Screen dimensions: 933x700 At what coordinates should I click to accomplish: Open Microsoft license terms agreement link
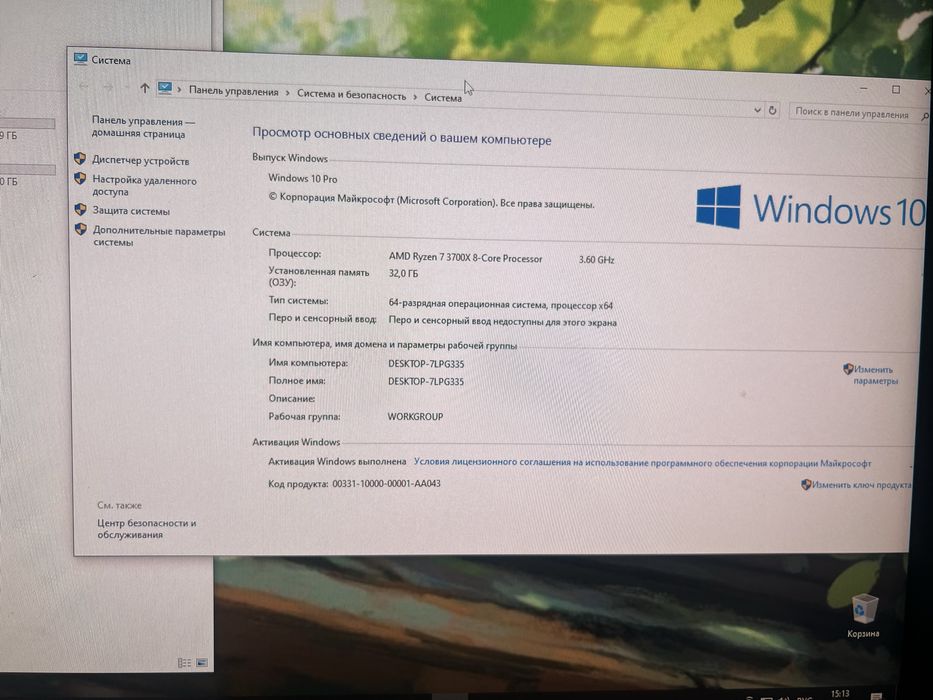pyautogui.click(x=643, y=462)
